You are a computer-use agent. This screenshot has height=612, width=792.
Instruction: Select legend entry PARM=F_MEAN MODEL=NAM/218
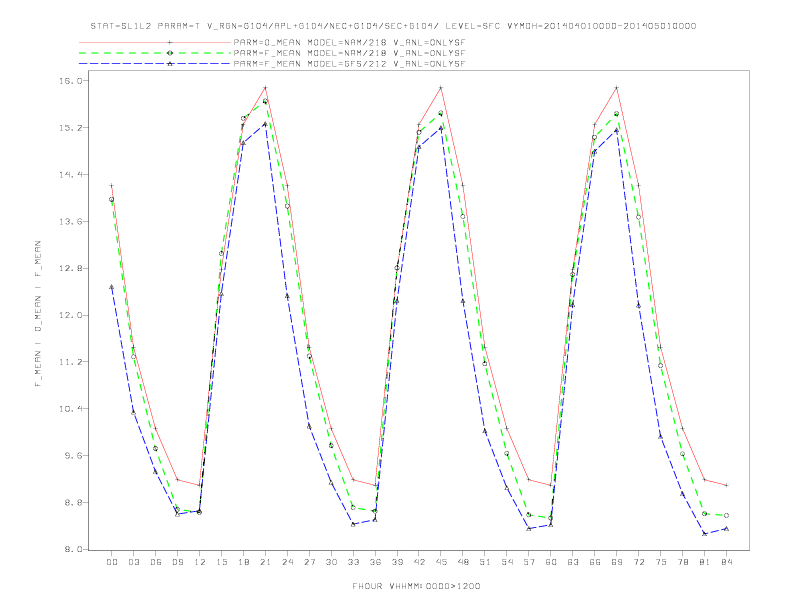point(349,53)
